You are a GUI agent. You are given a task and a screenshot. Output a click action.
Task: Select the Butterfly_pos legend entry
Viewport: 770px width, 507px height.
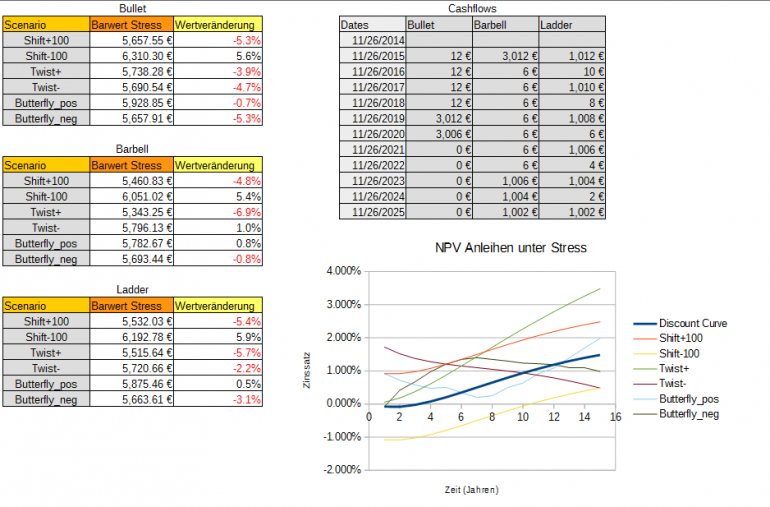tap(676, 399)
